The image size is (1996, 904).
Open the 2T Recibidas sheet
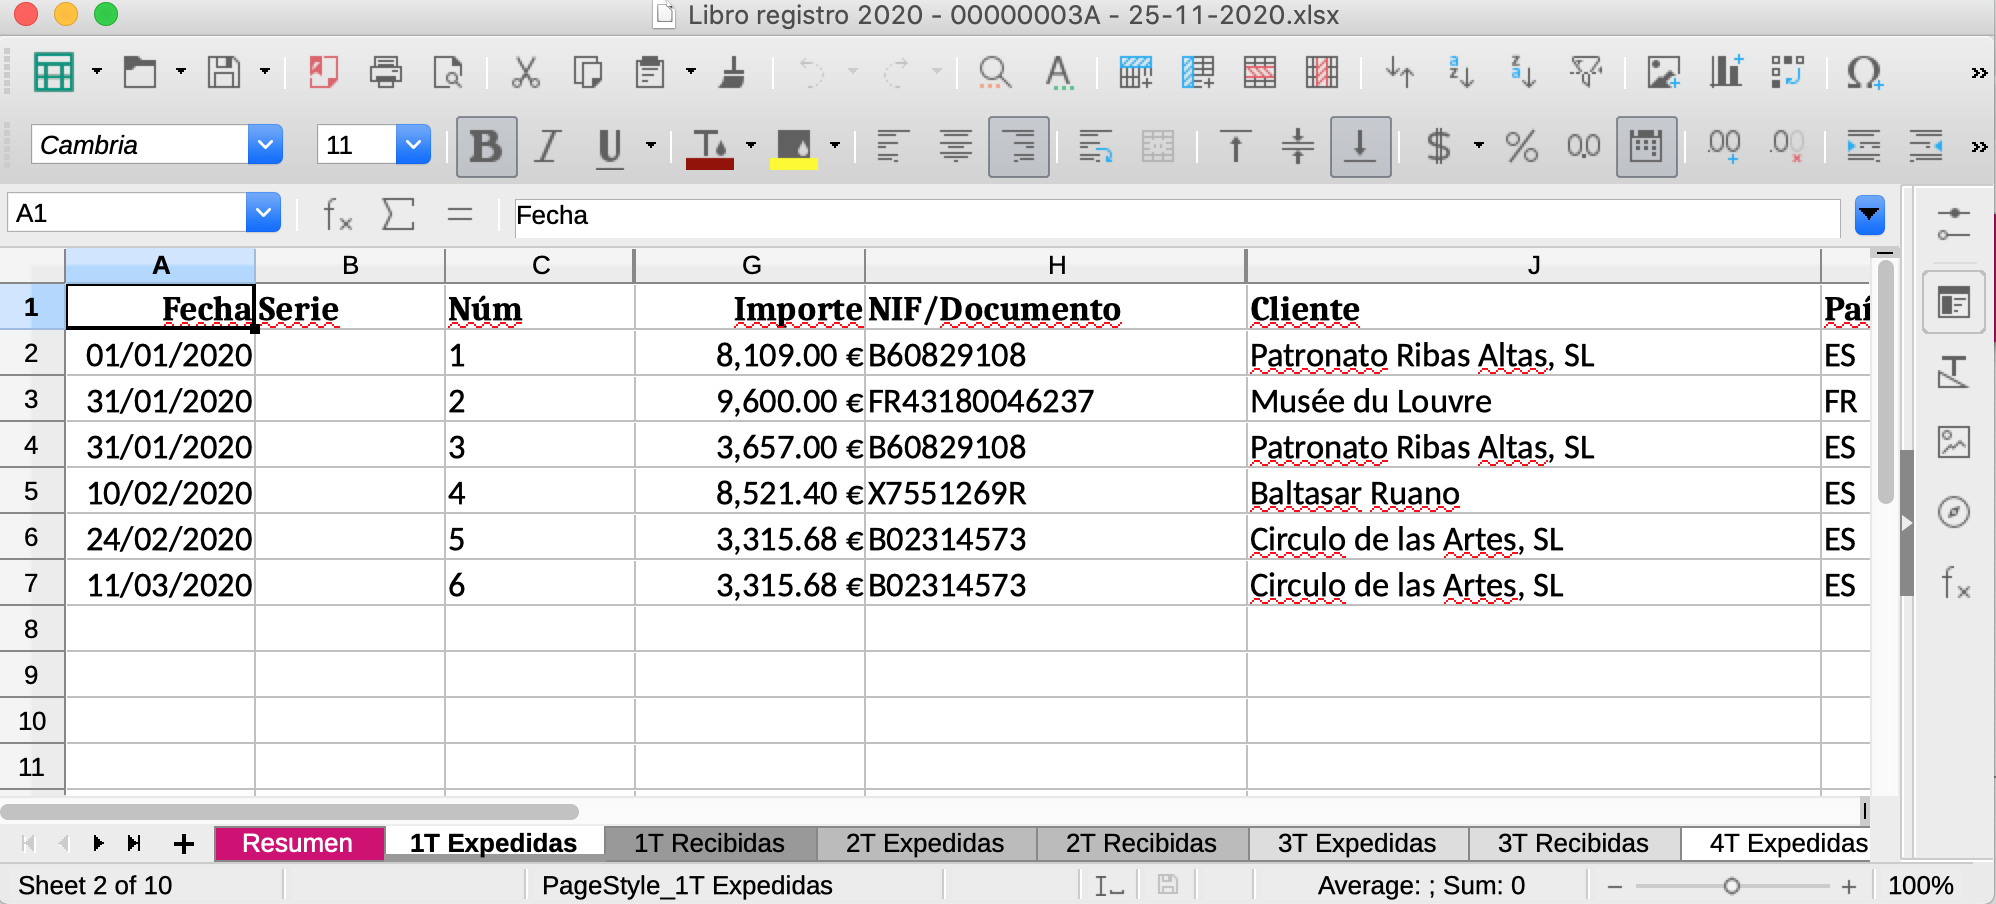pos(1142,843)
